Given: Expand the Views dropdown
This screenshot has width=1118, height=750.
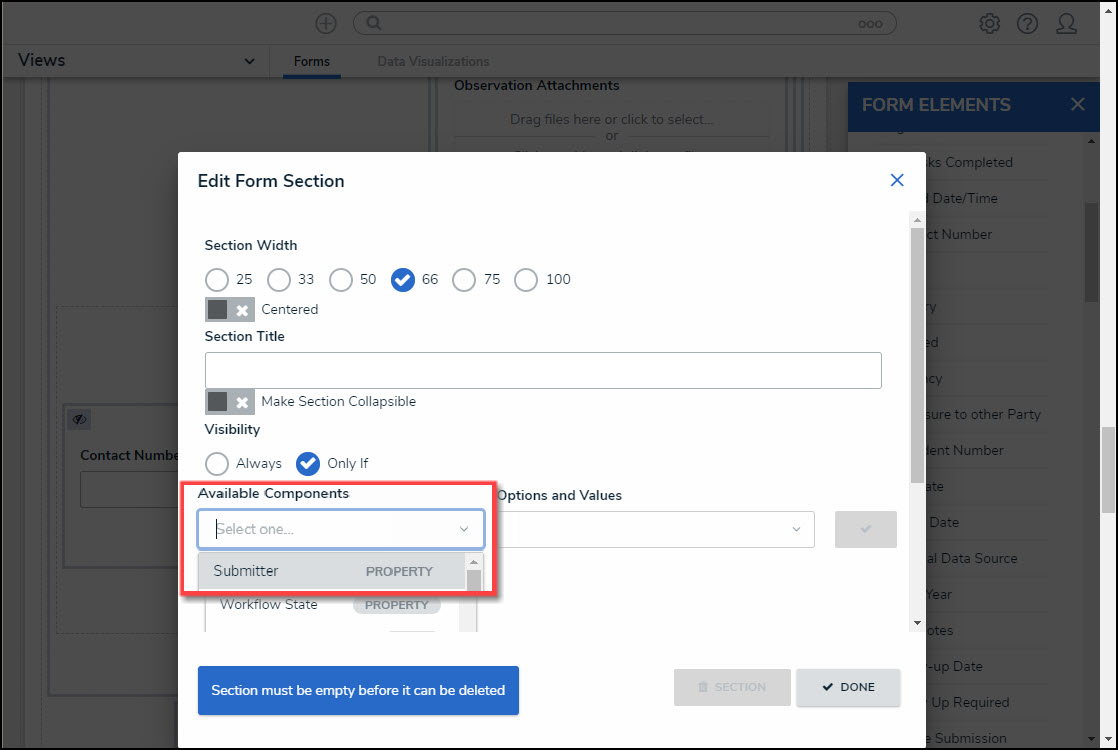Looking at the screenshot, I should (x=249, y=61).
